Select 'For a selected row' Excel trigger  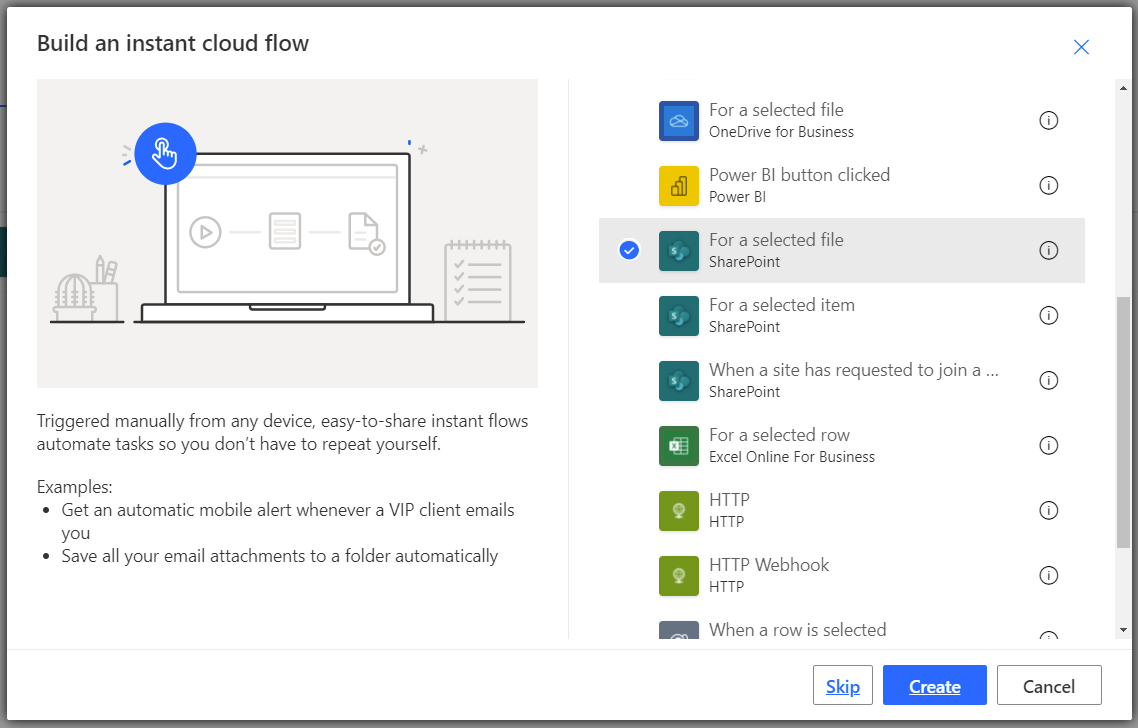[779, 435]
